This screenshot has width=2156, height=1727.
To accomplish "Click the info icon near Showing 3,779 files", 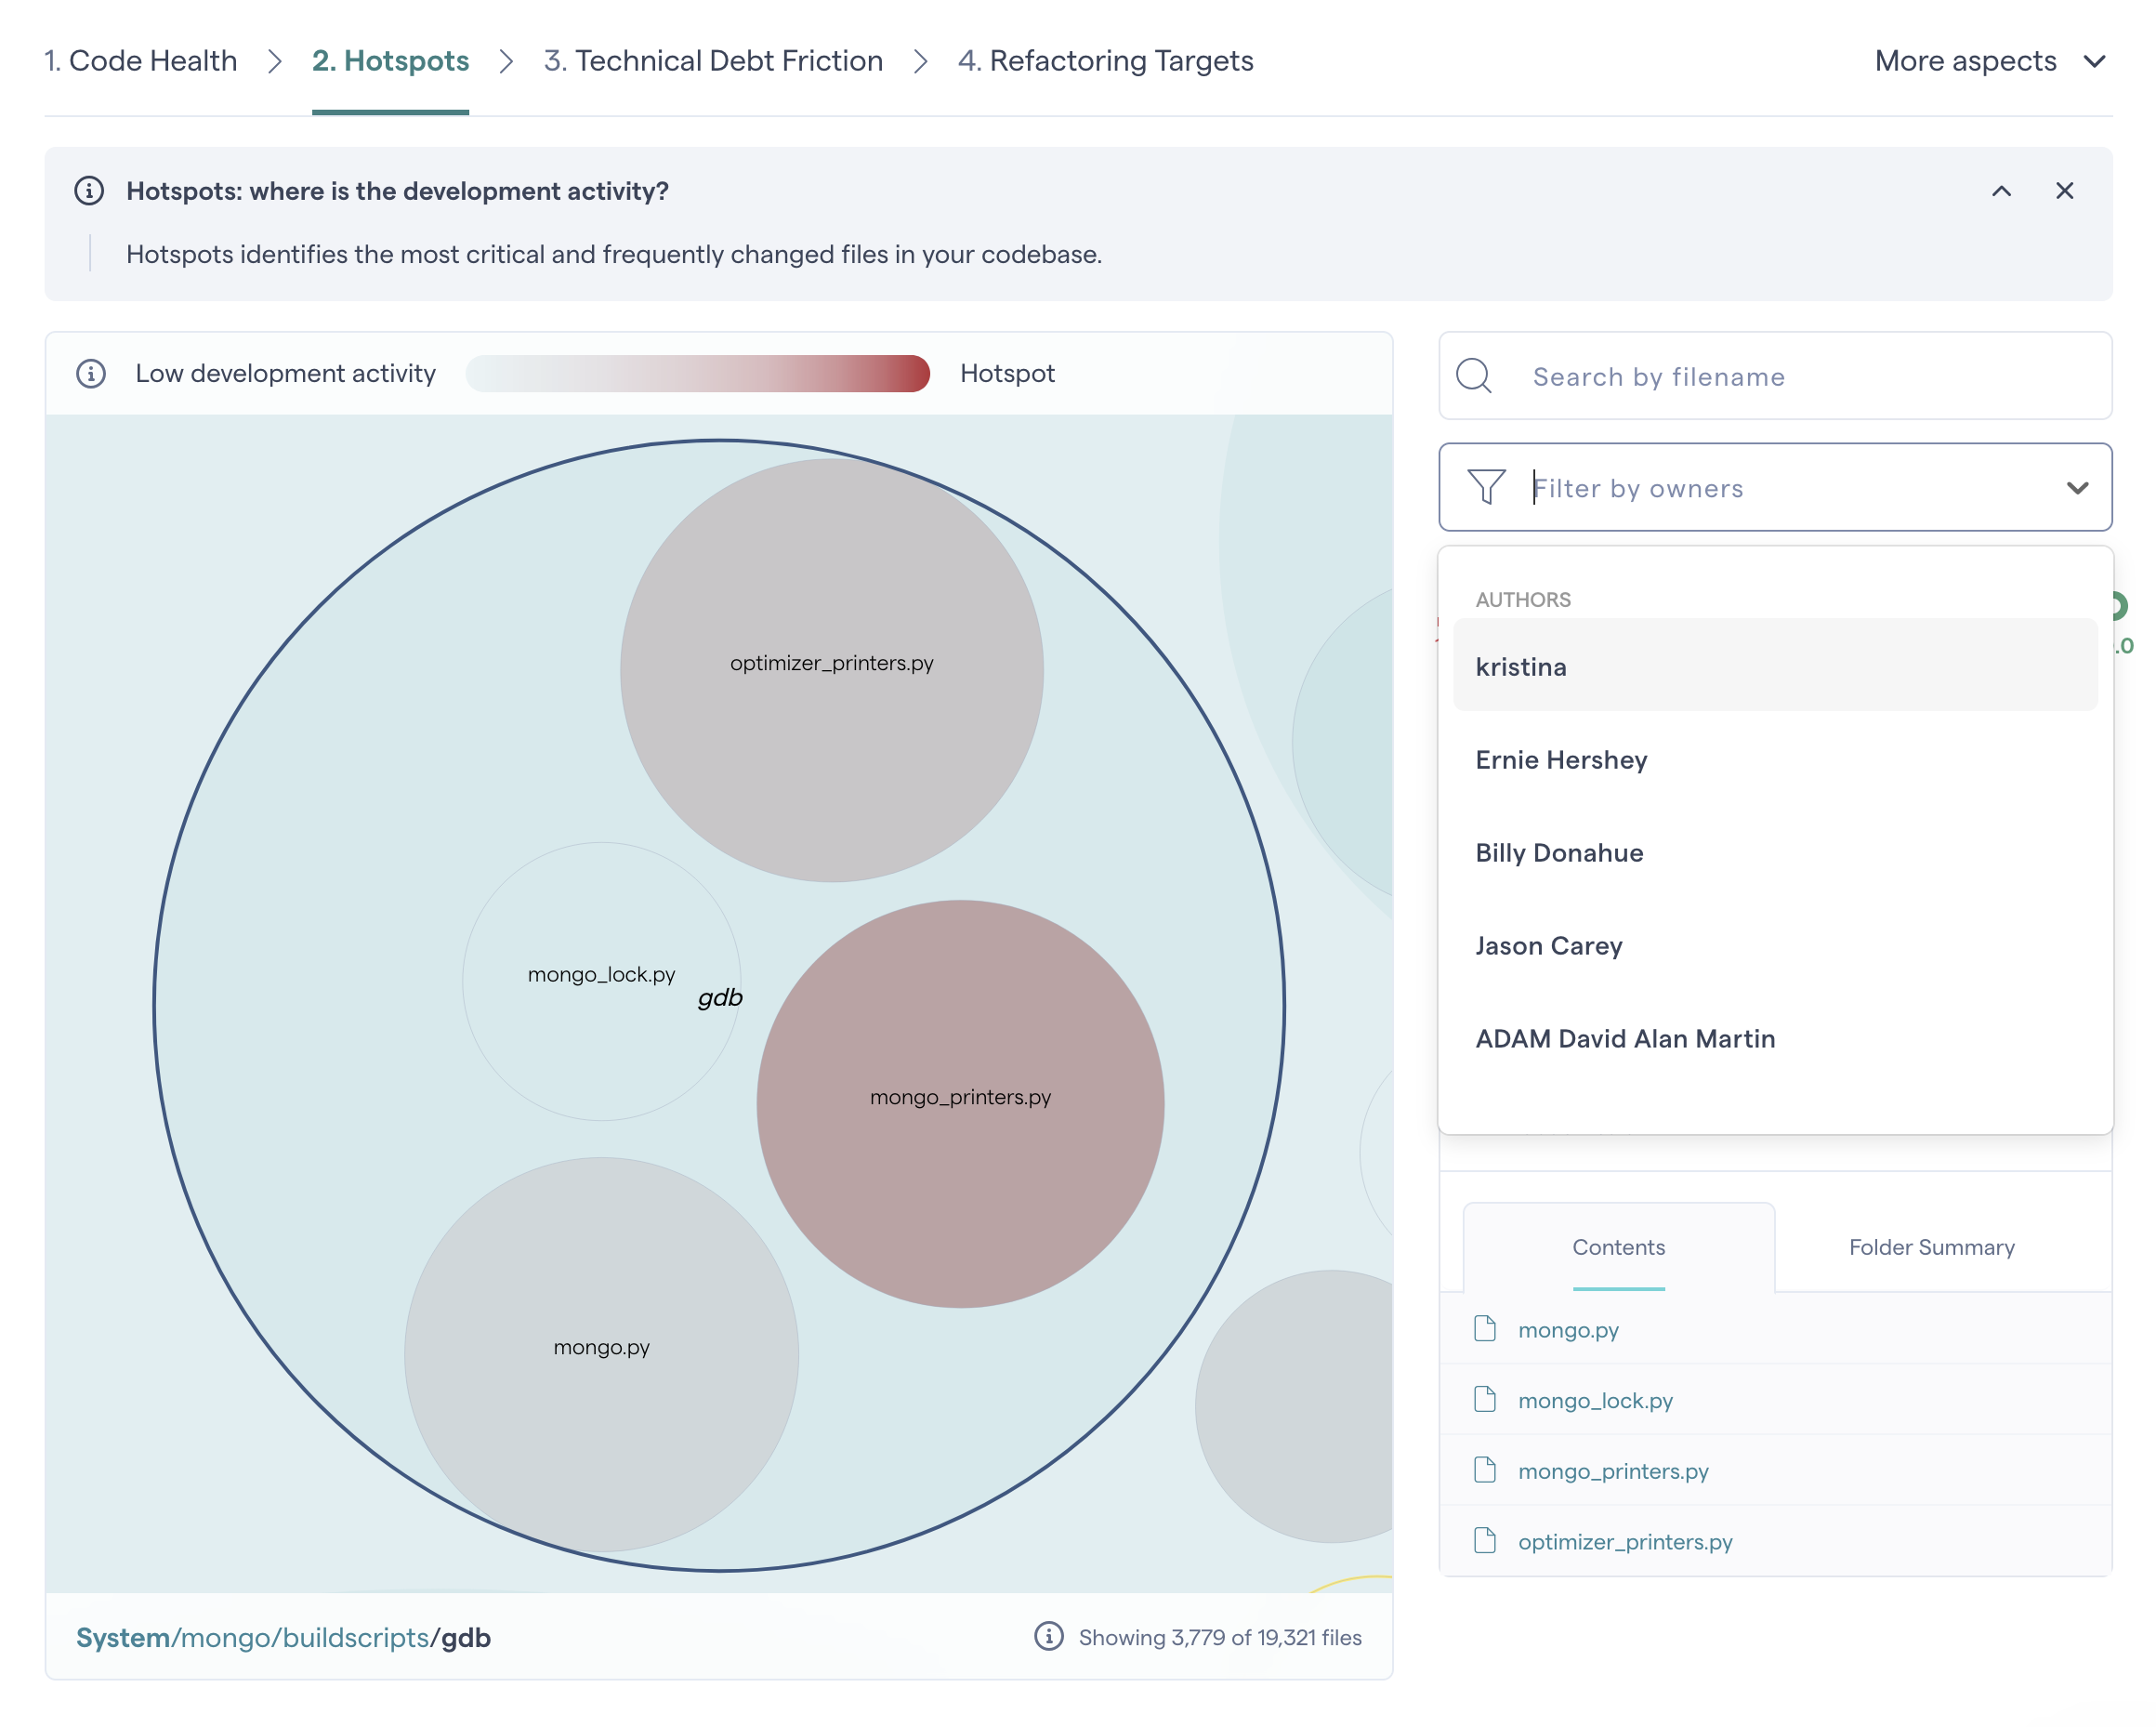I will pos(1048,1637).
